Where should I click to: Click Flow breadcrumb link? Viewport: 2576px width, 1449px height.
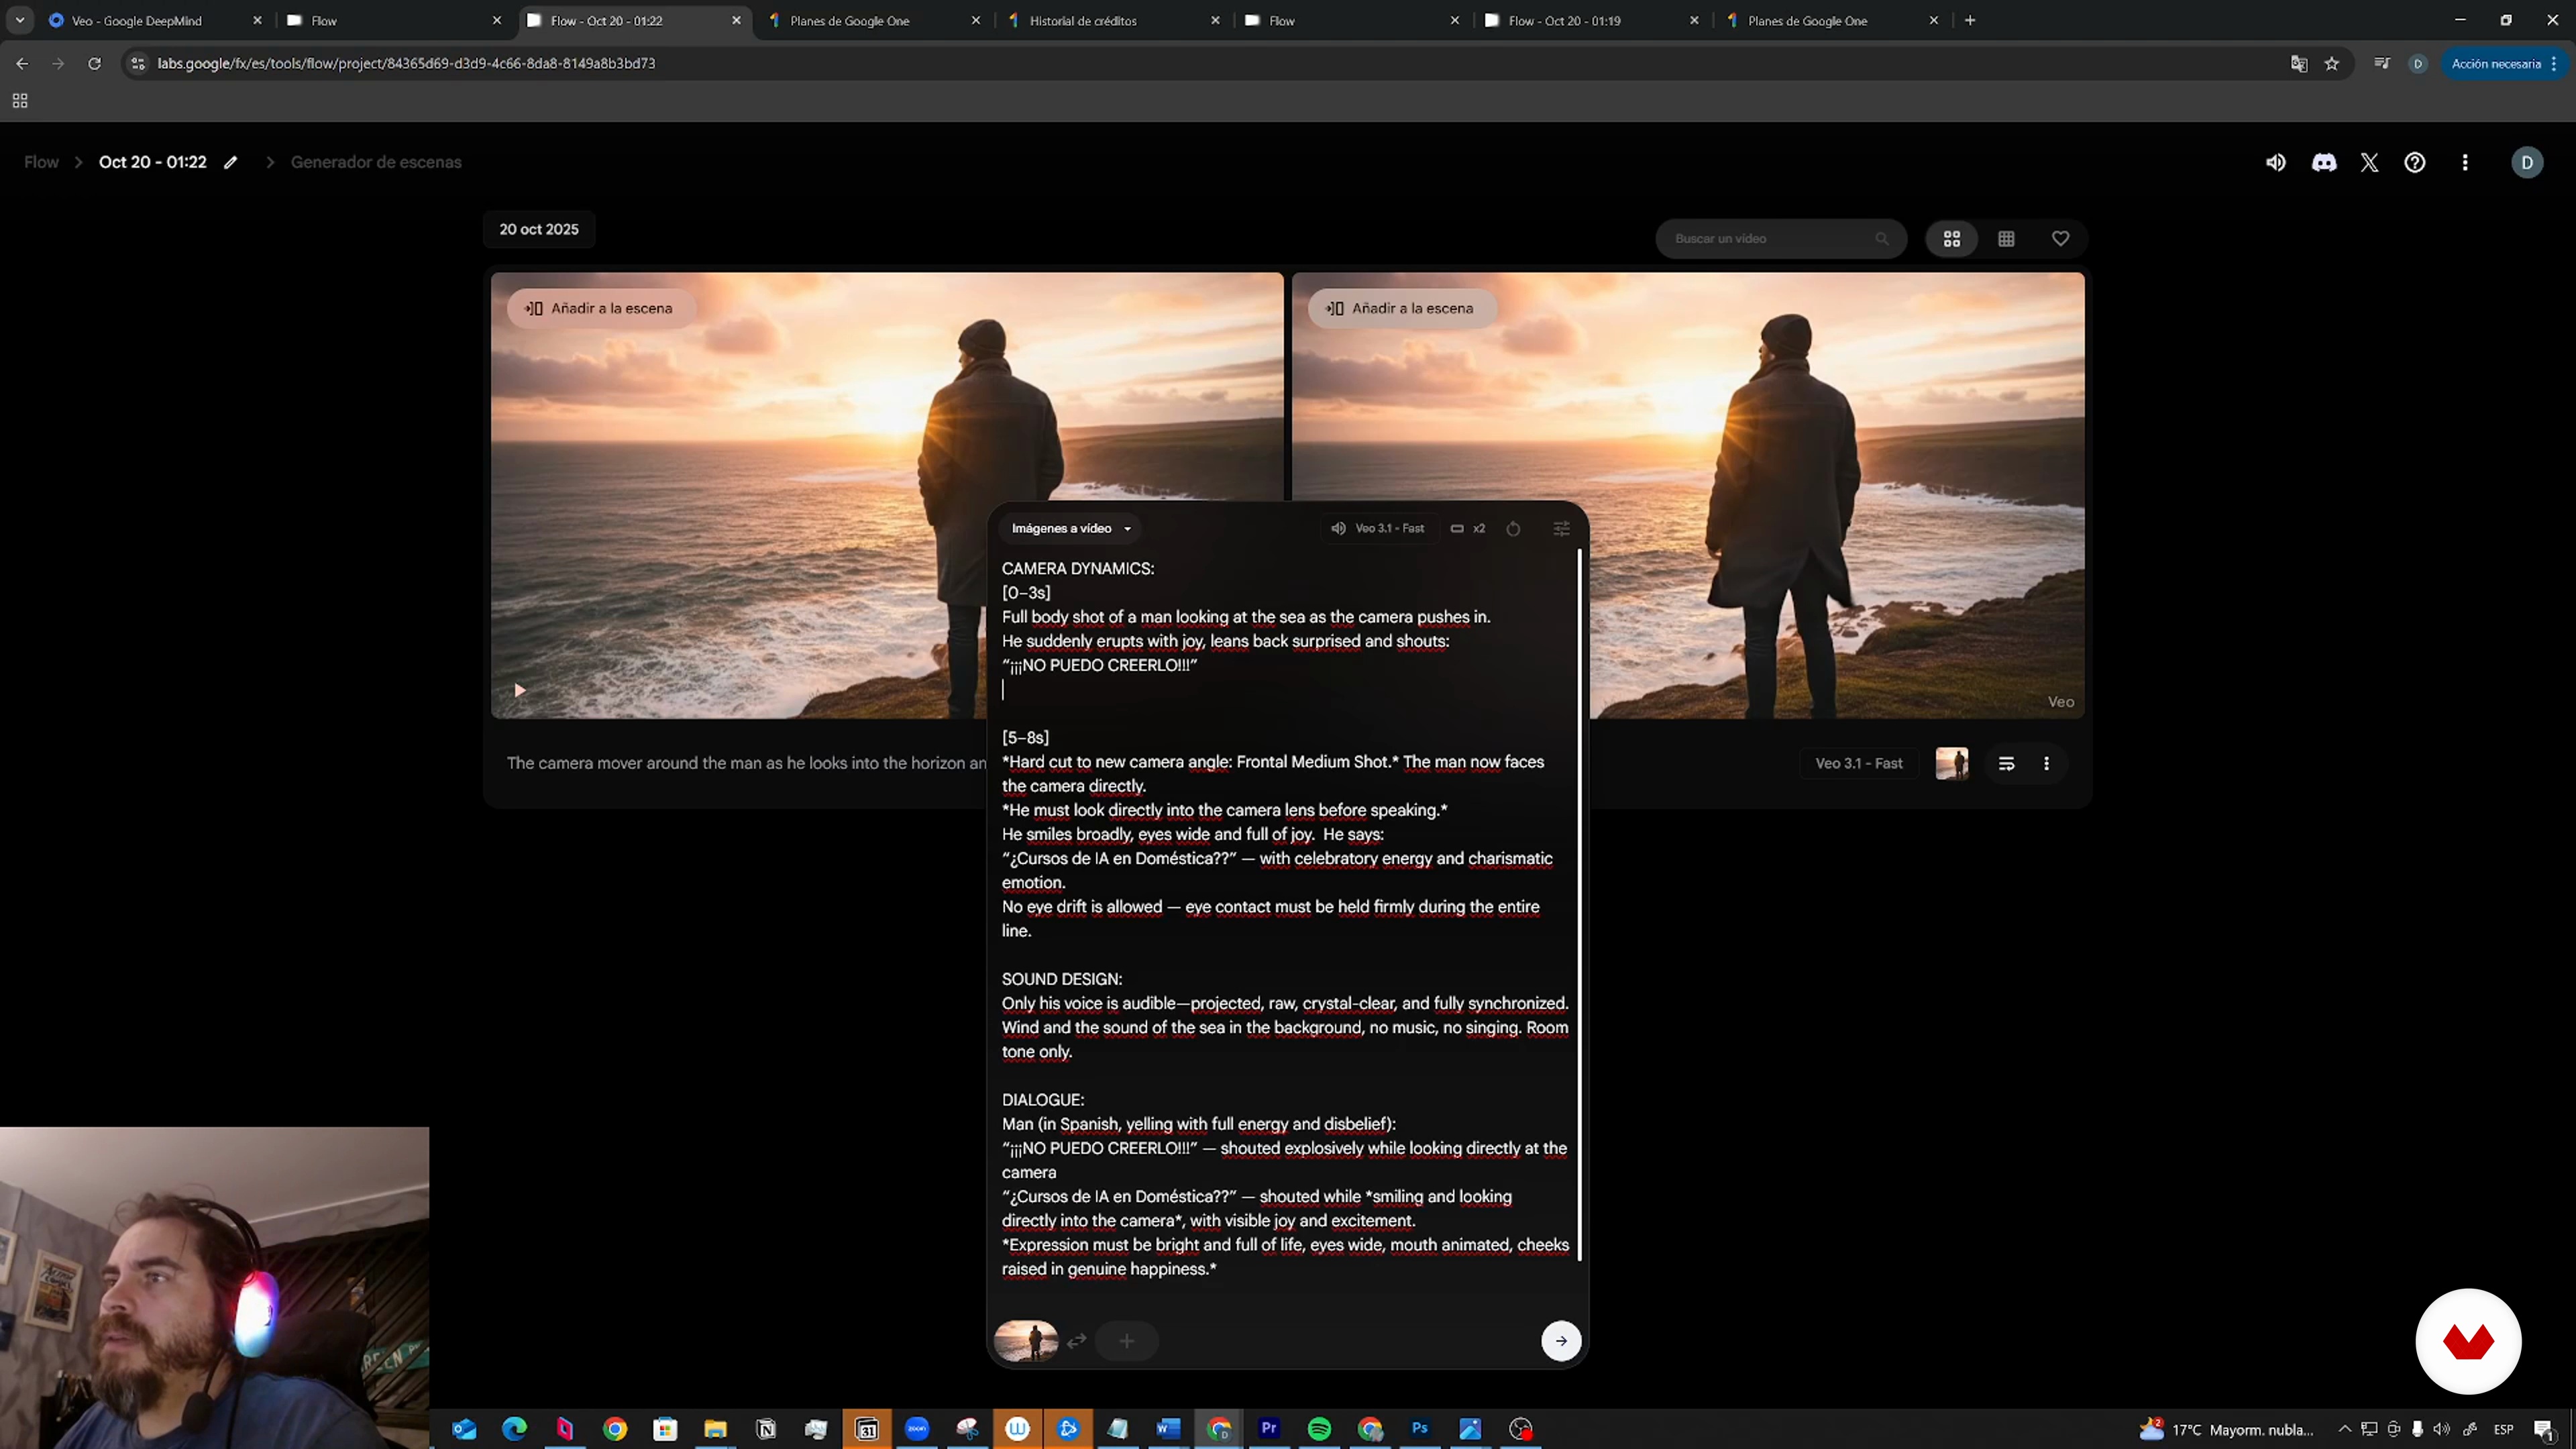coord(41,162)
